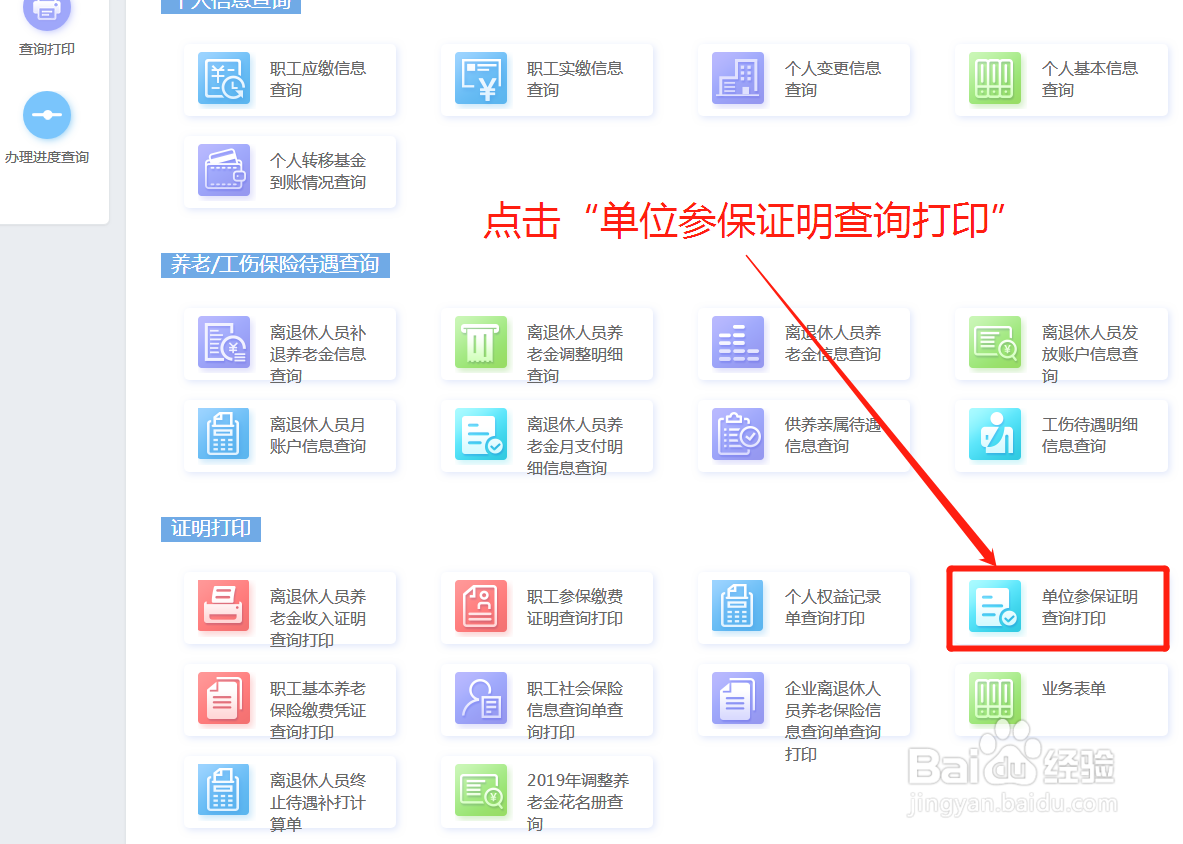Screen dimensions: 1183x844
Task: Open 职工实缴信息查询 text link
Action: point(575,79)
